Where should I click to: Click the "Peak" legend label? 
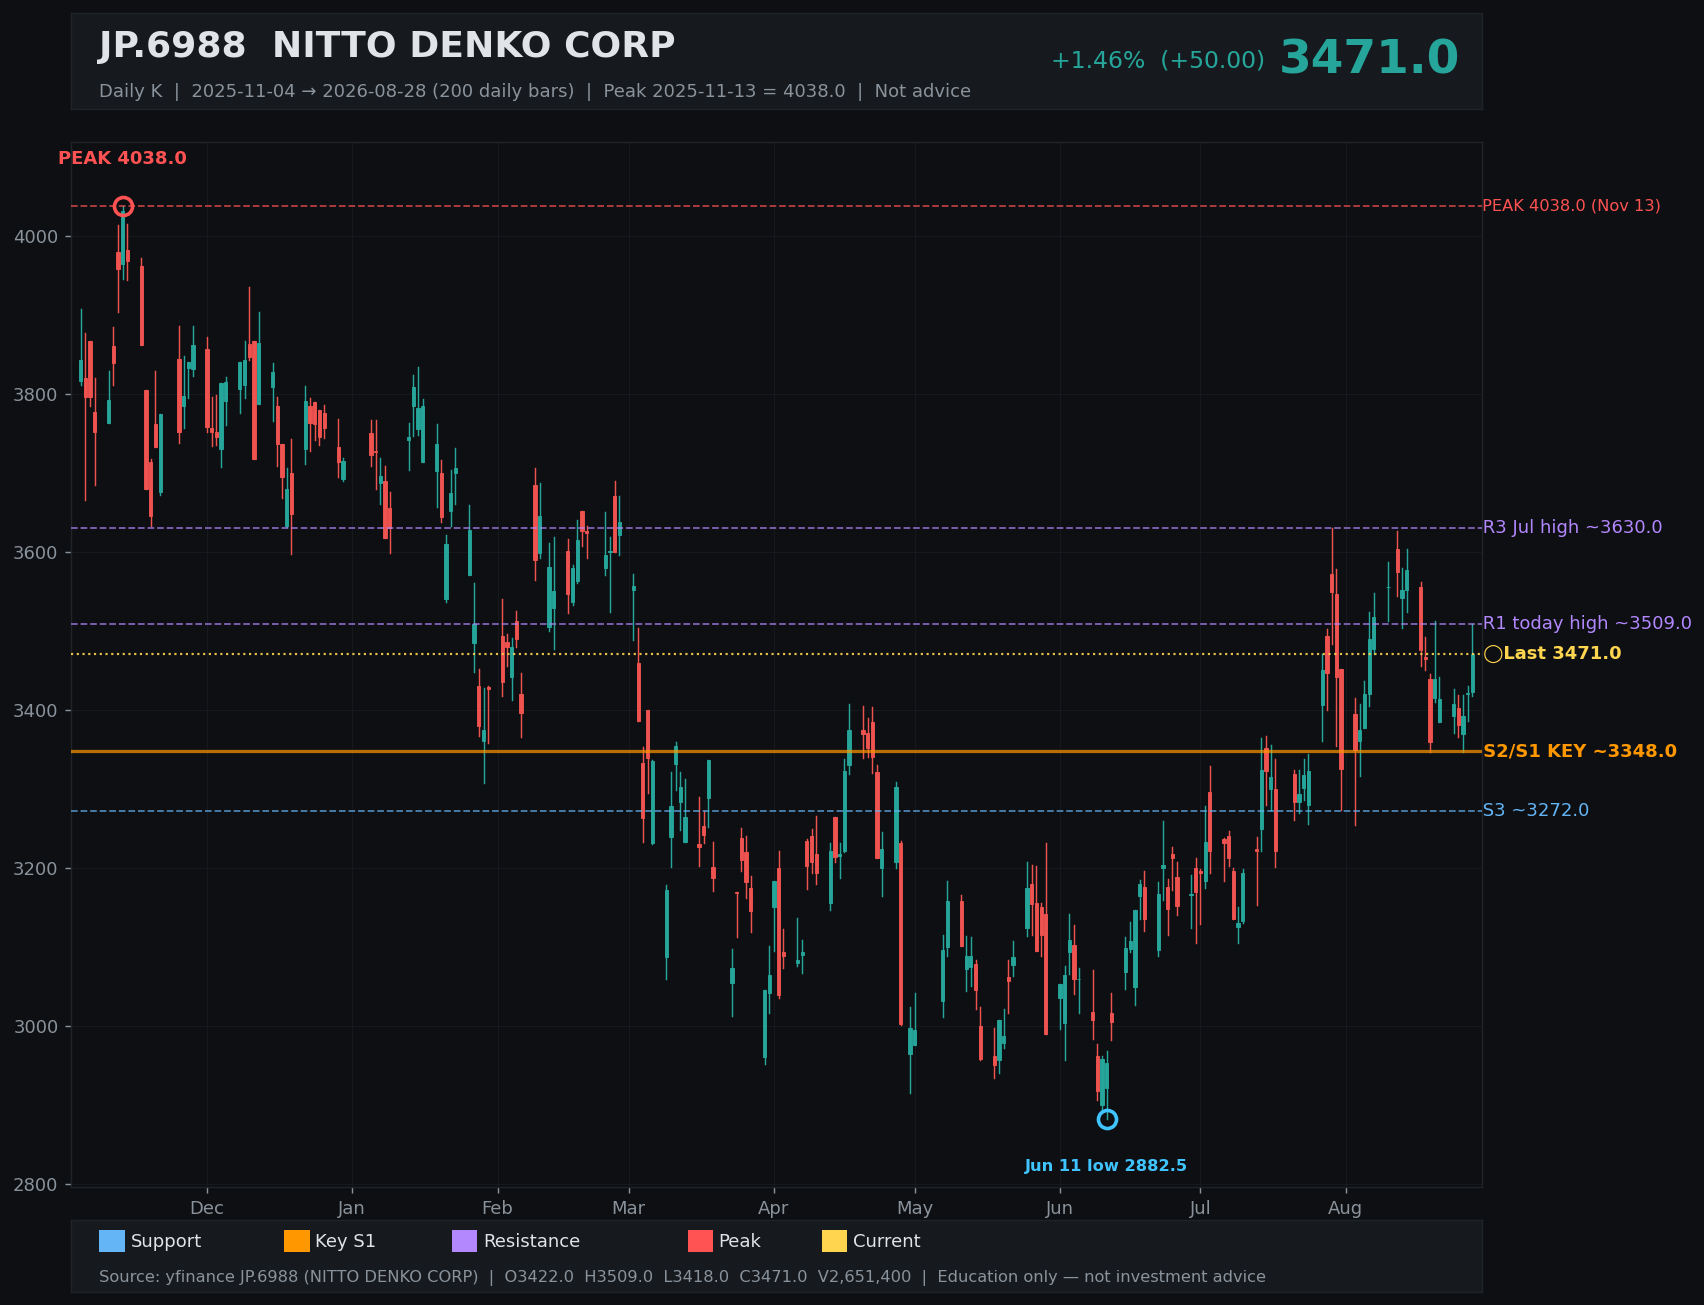tap(740, 1241)
